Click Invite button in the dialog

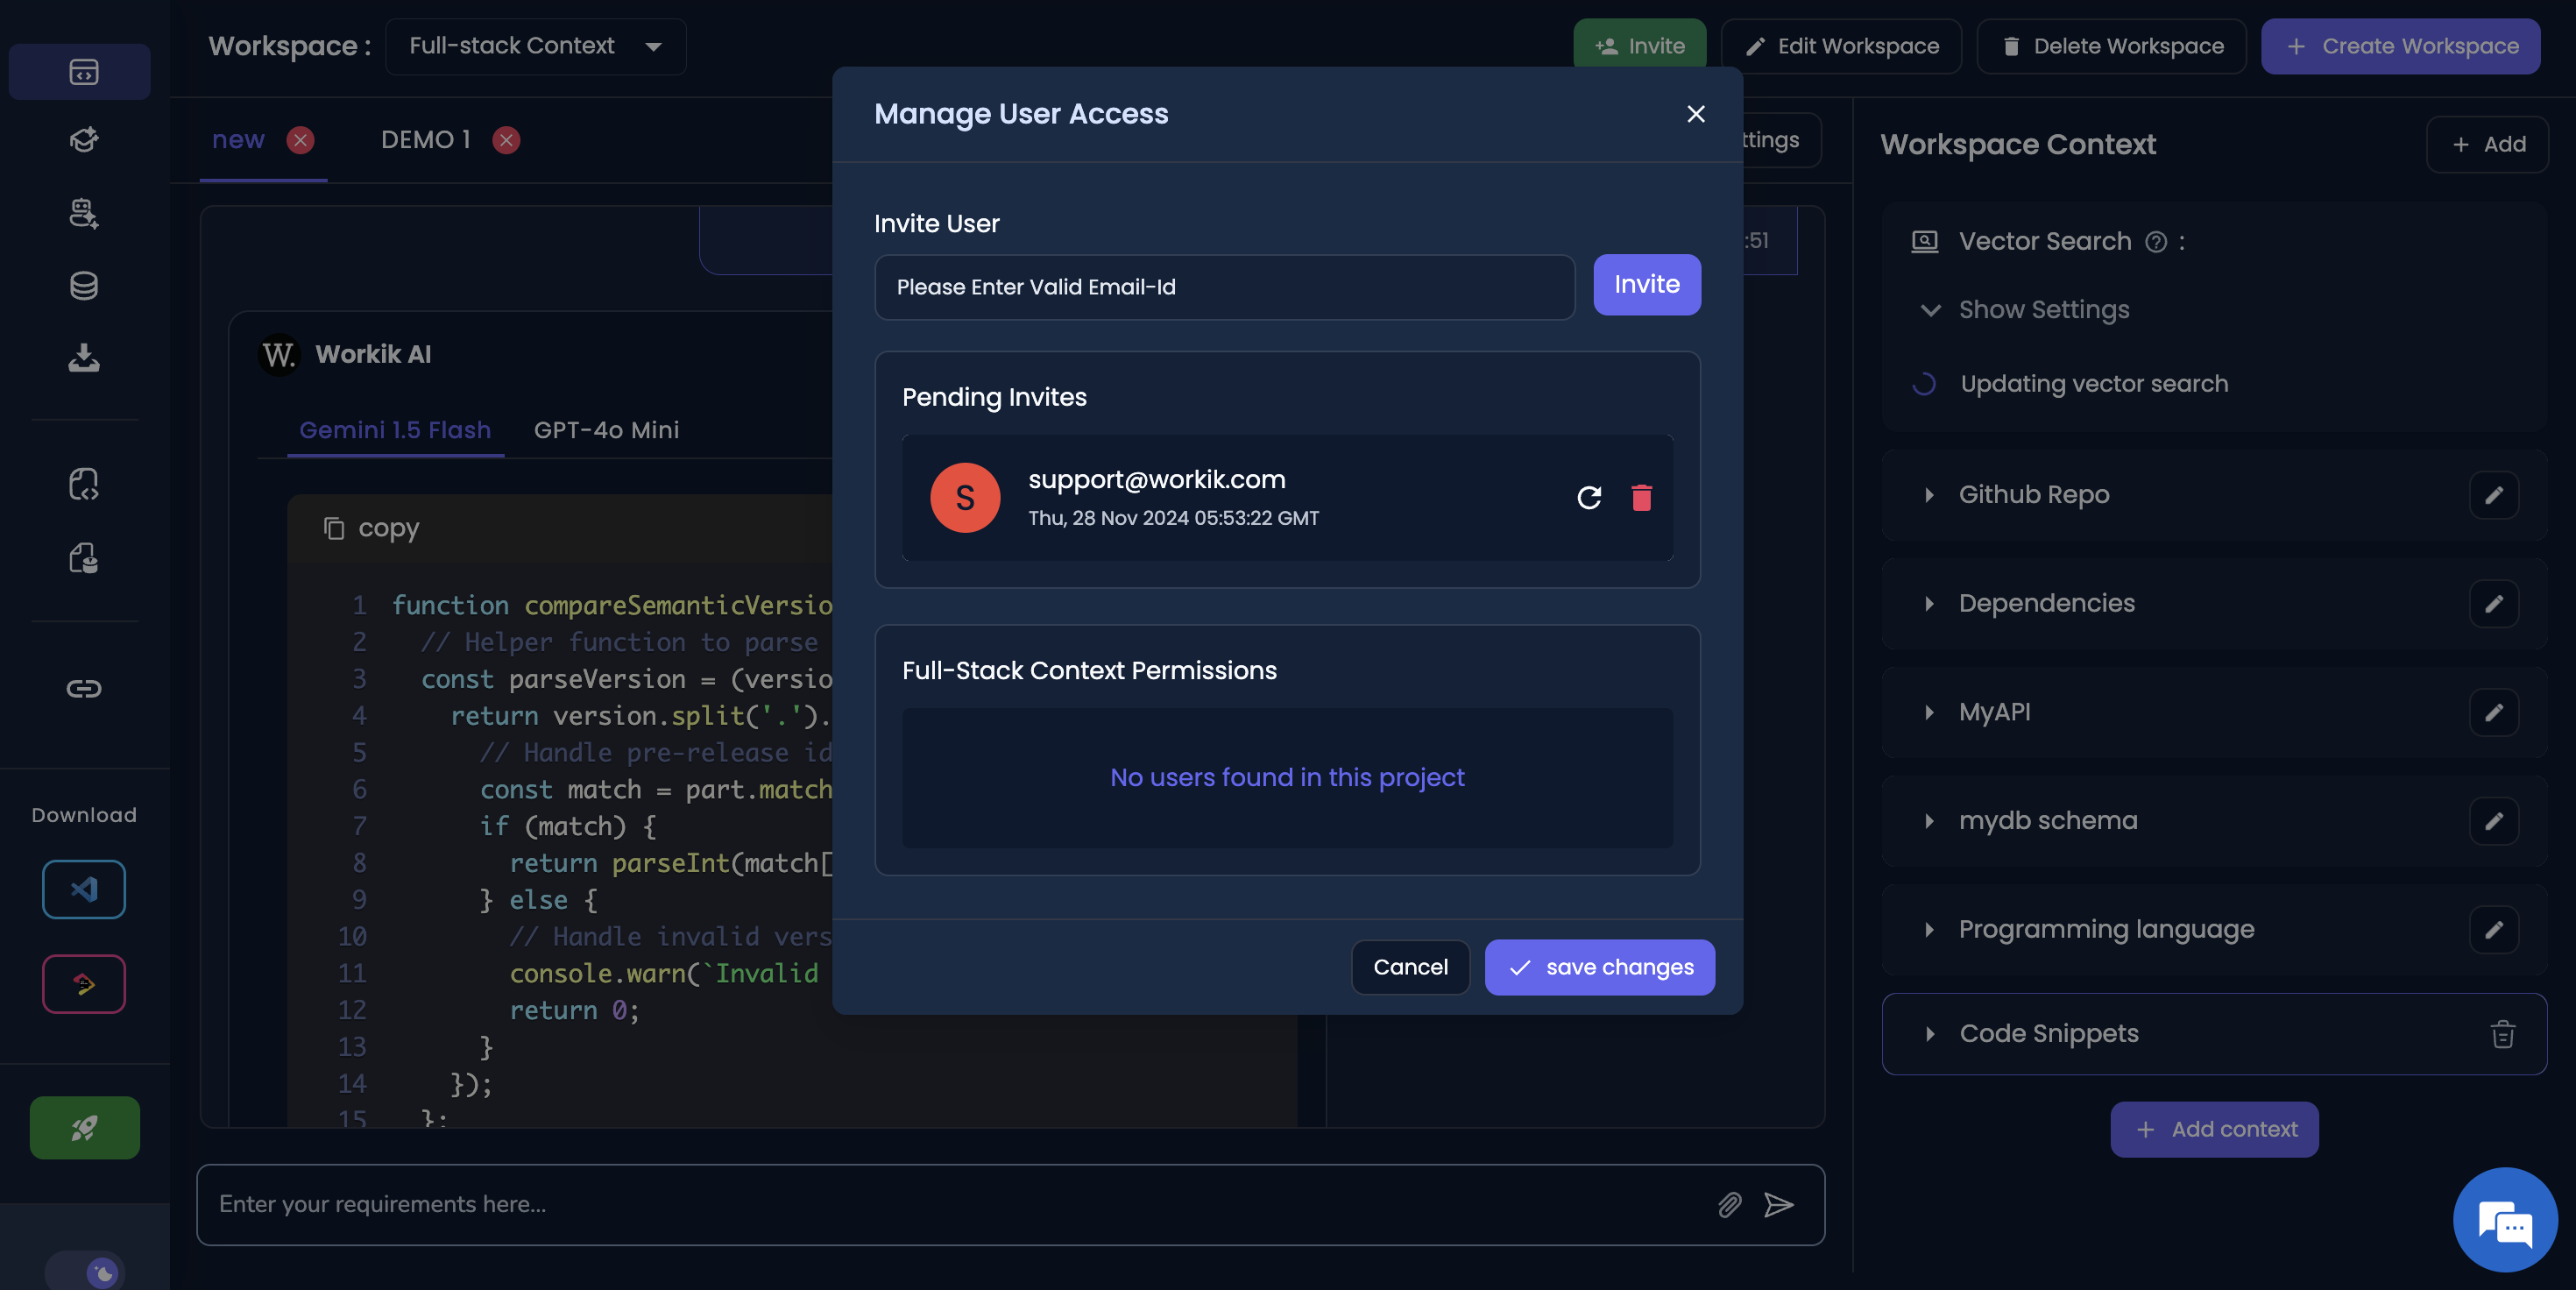1647,285
